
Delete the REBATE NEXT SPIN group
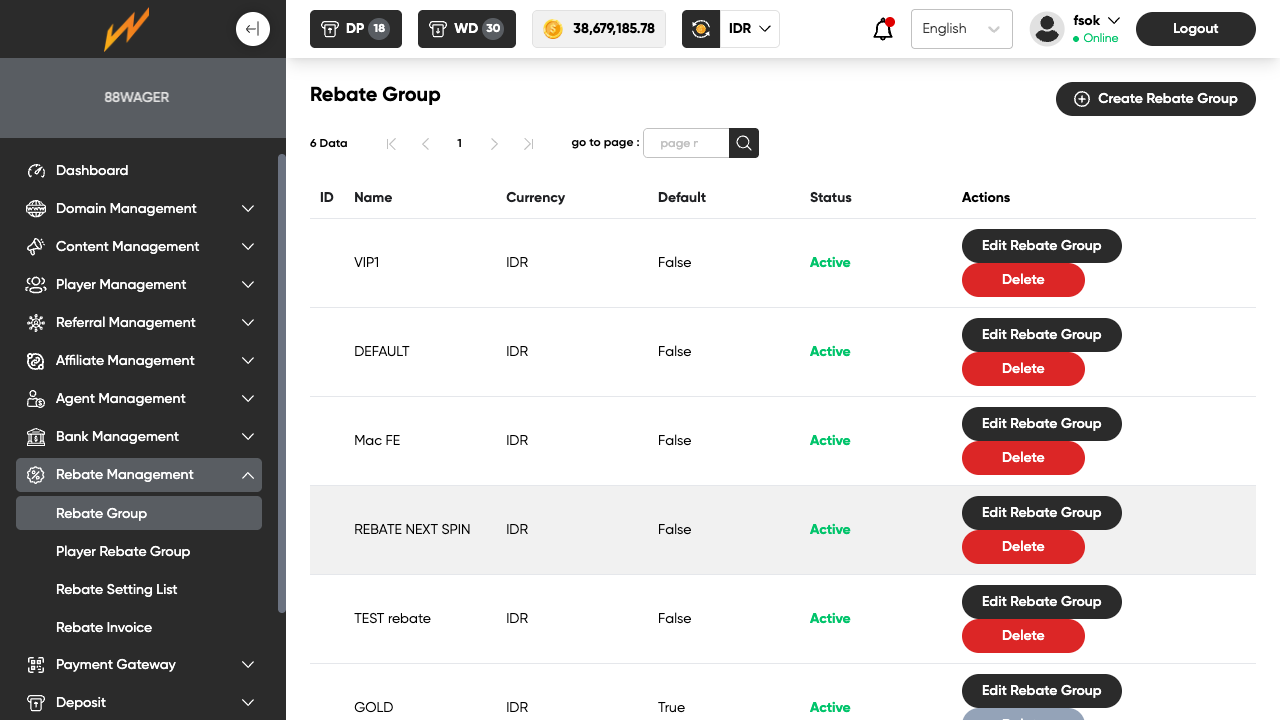coord(1023,547)
